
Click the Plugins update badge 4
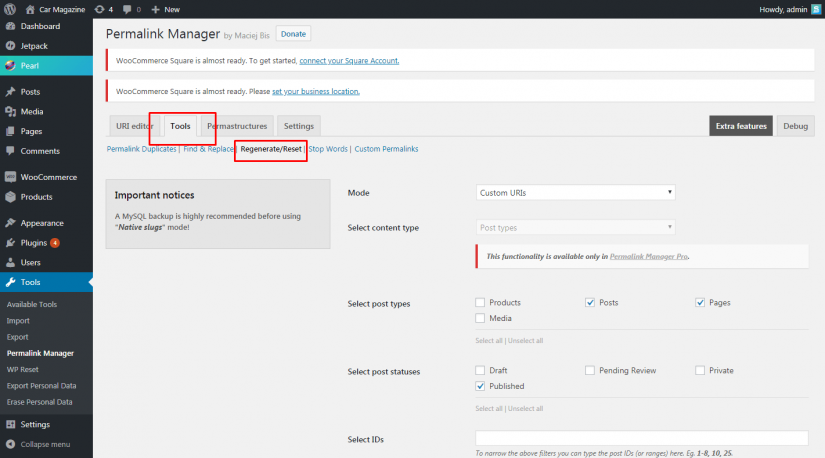[x=55, y=243]
